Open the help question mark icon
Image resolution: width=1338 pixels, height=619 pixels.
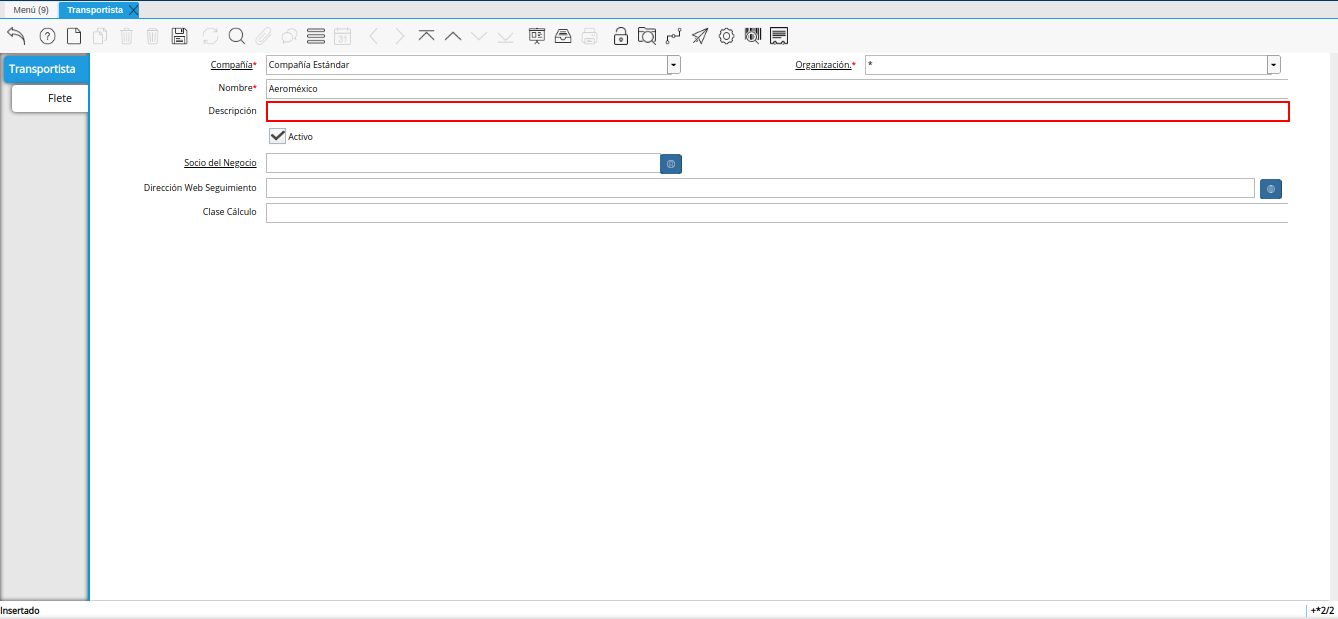point(47,36)
